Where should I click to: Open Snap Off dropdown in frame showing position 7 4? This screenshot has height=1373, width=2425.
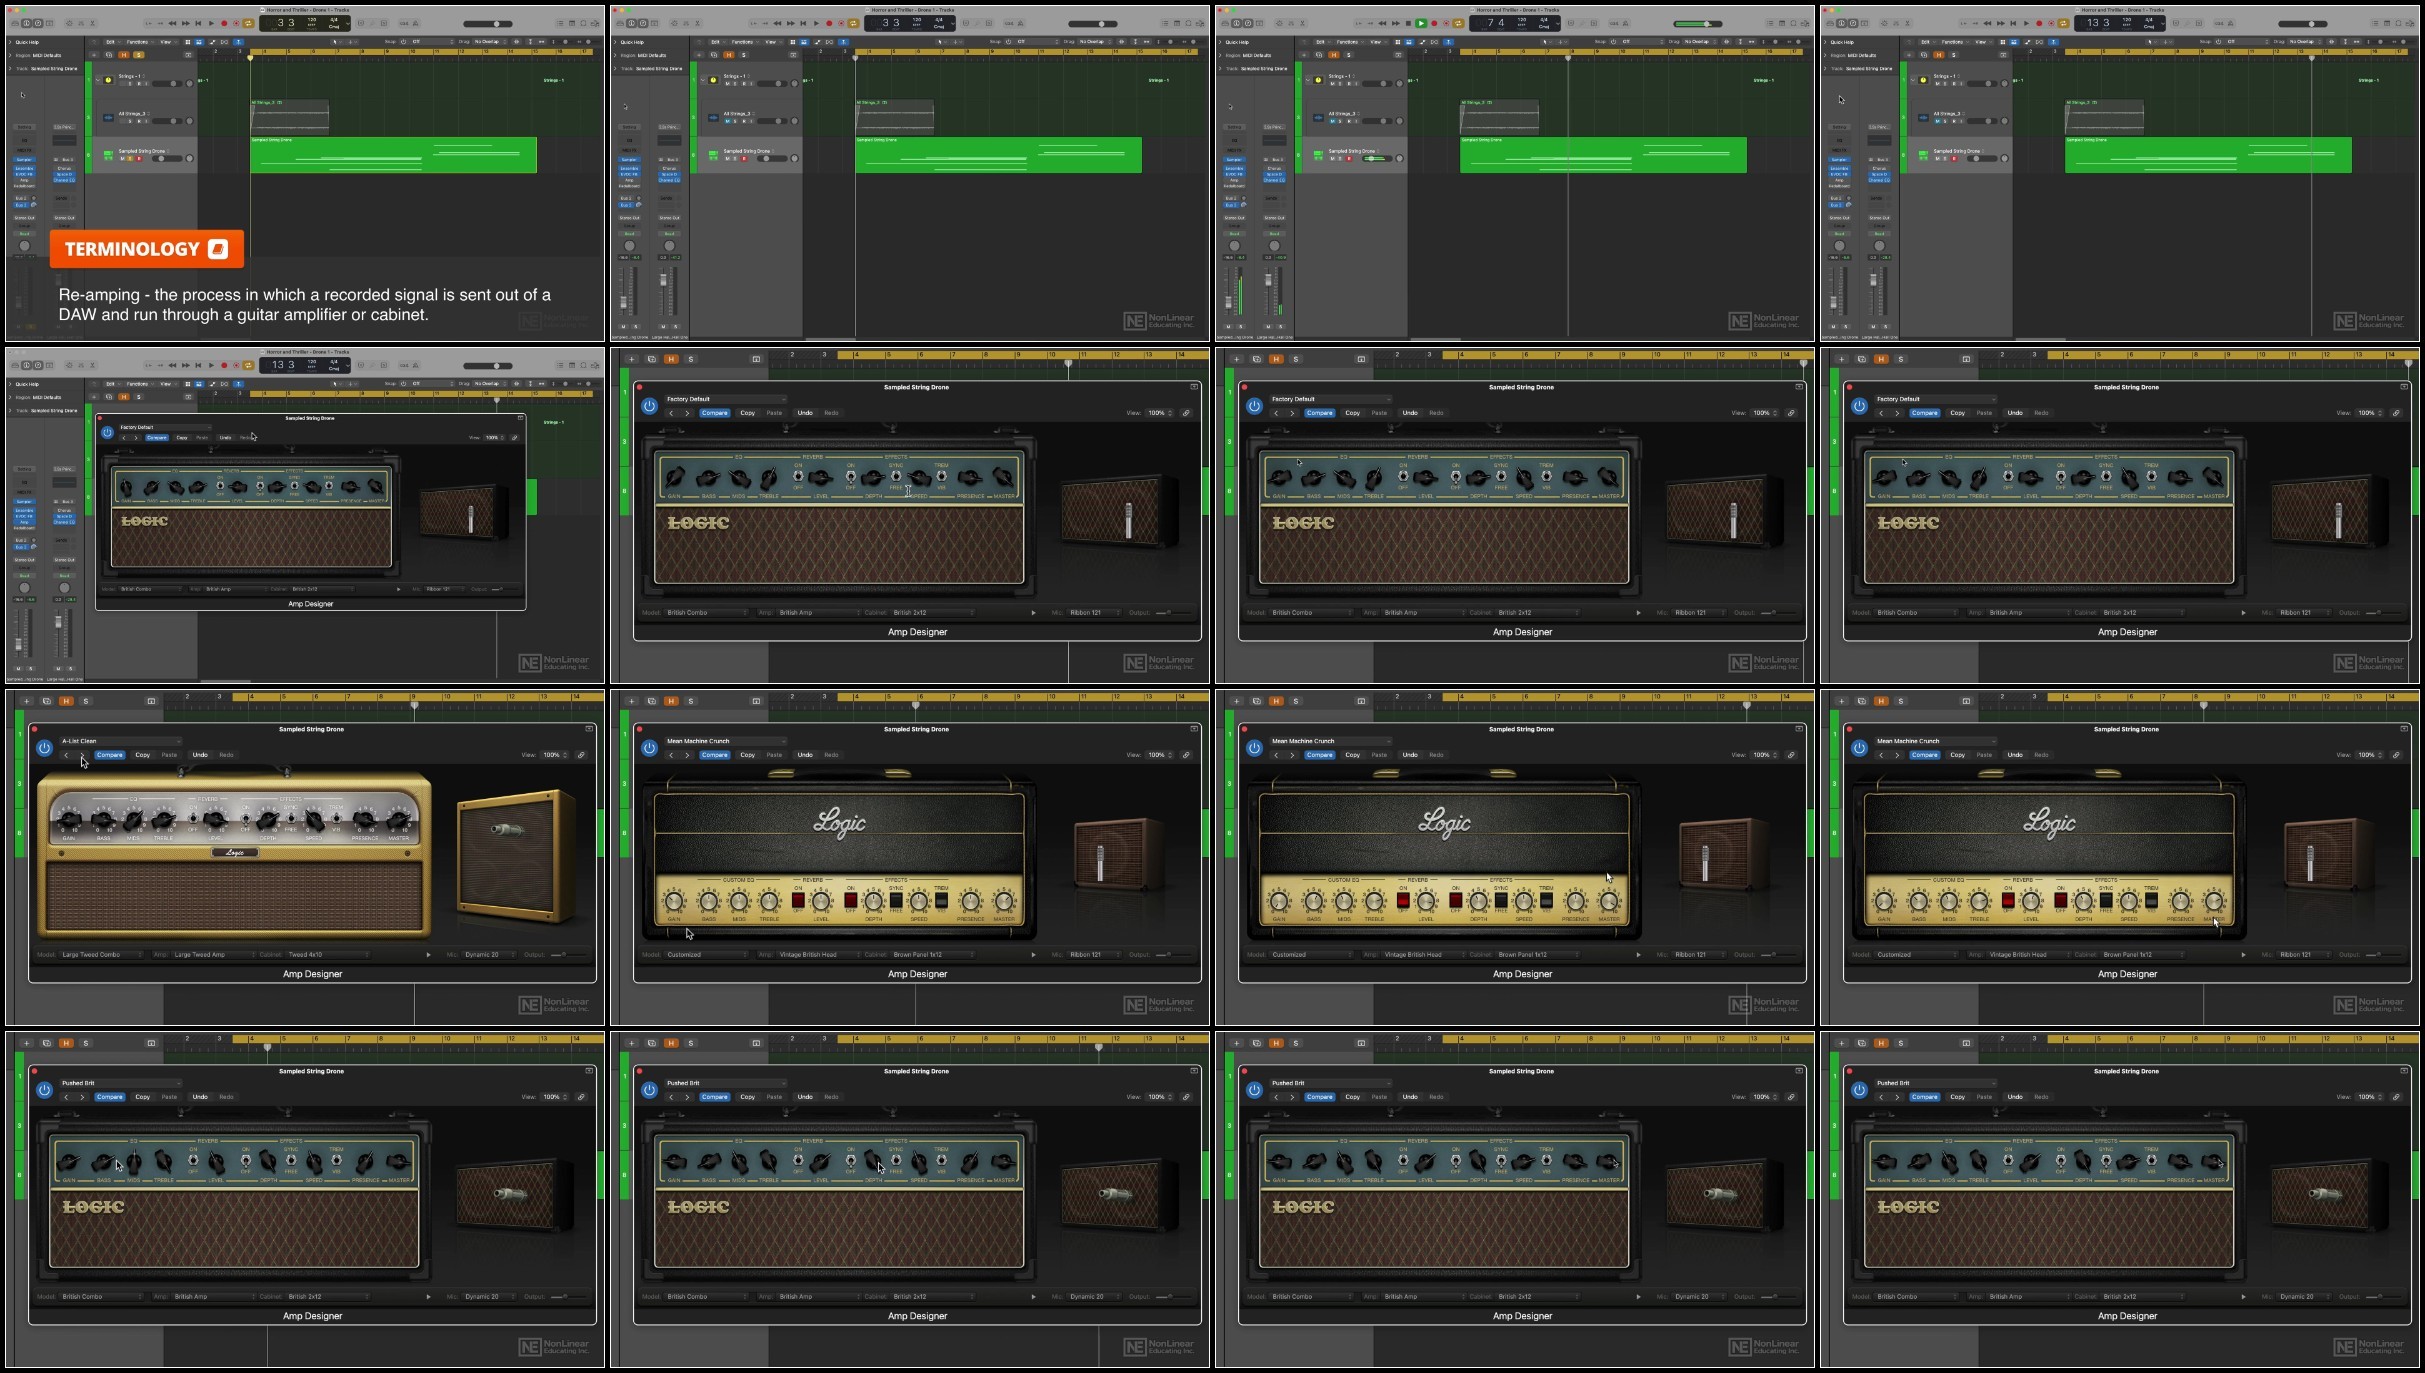(1642, 41)
